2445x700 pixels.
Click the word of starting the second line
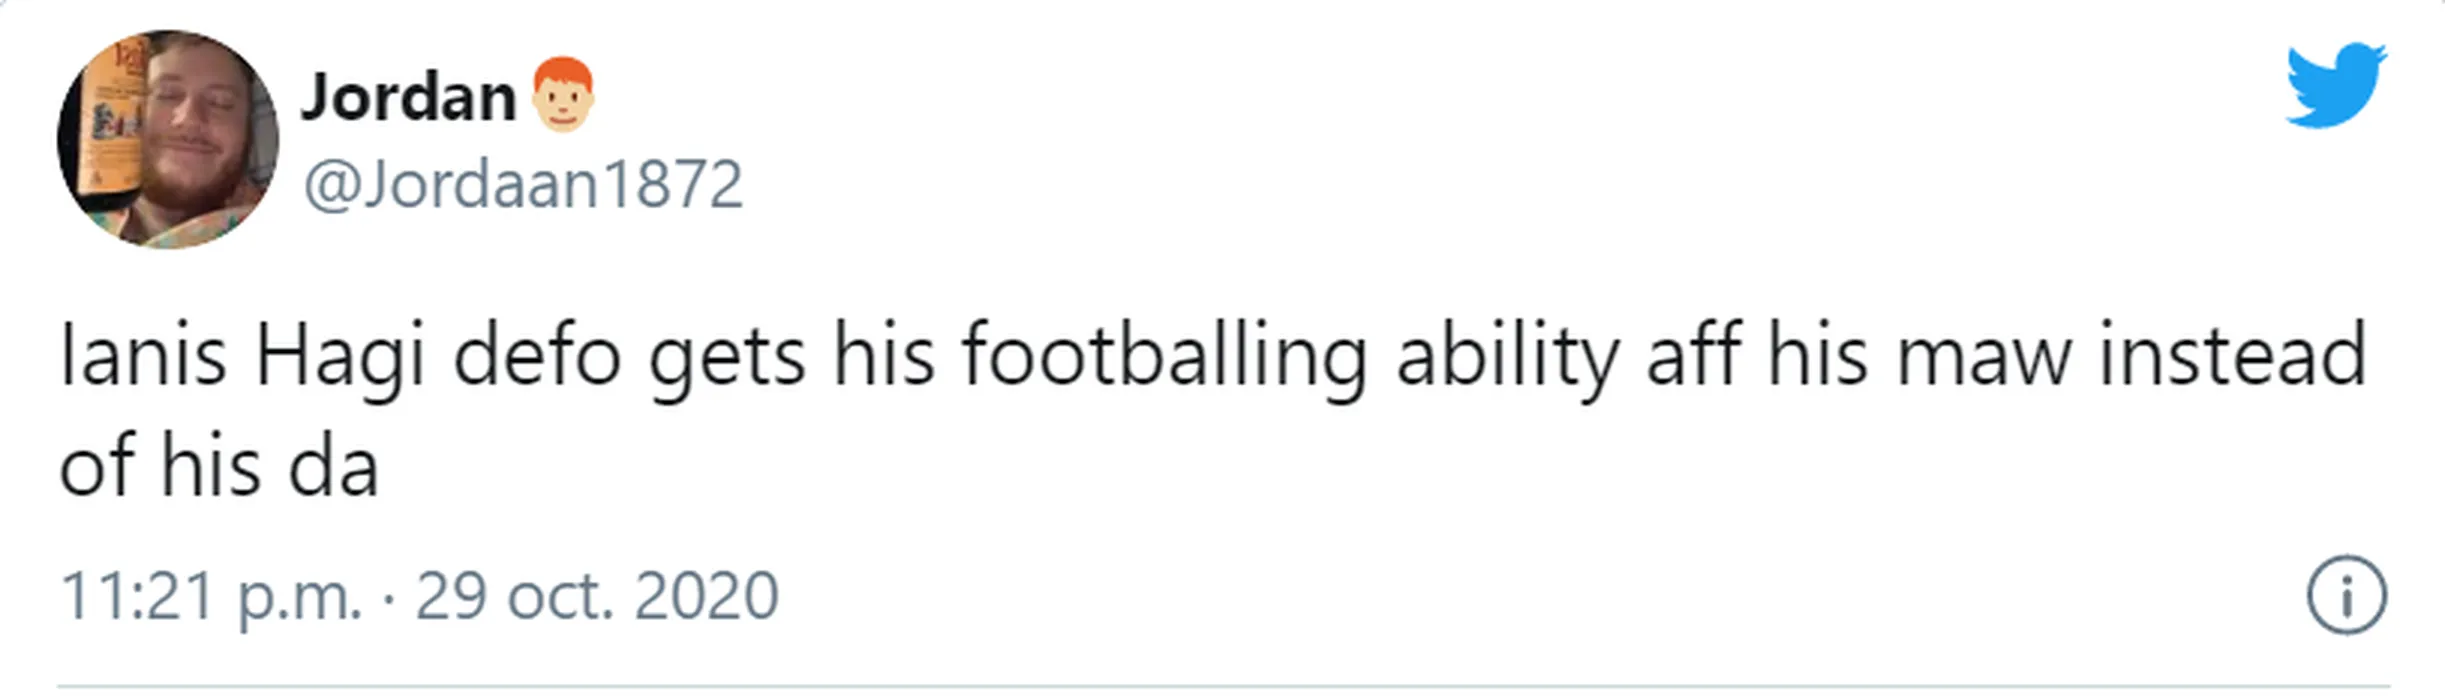pyautogui.click(x=97, y=466)
